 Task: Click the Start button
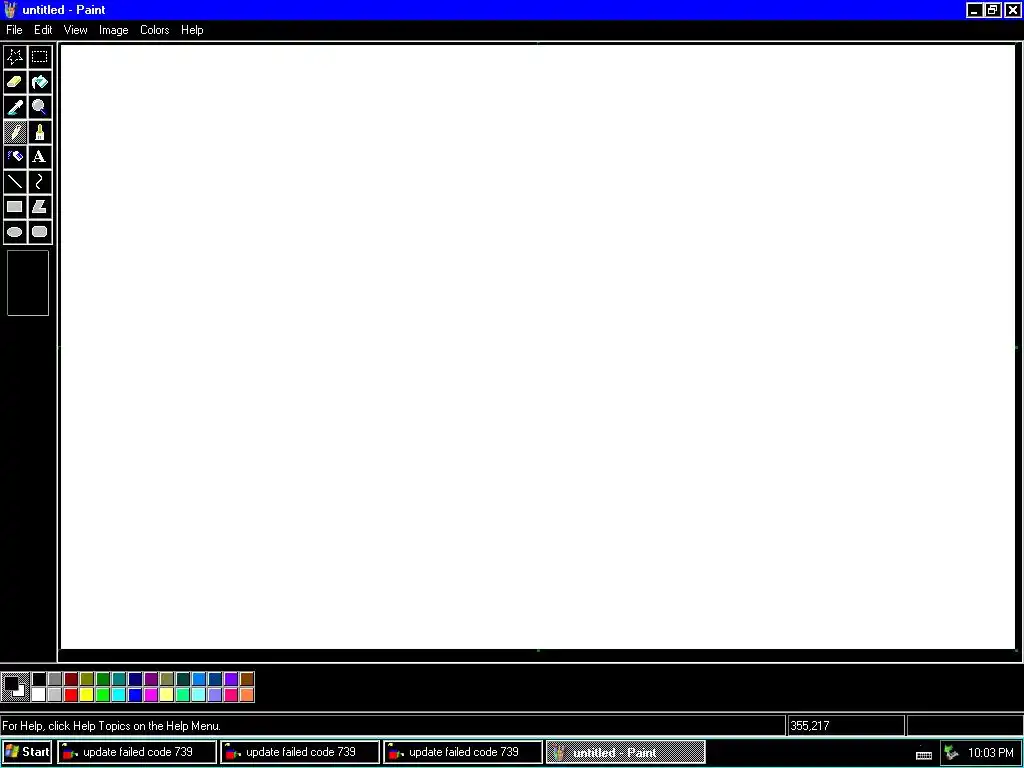27,752
